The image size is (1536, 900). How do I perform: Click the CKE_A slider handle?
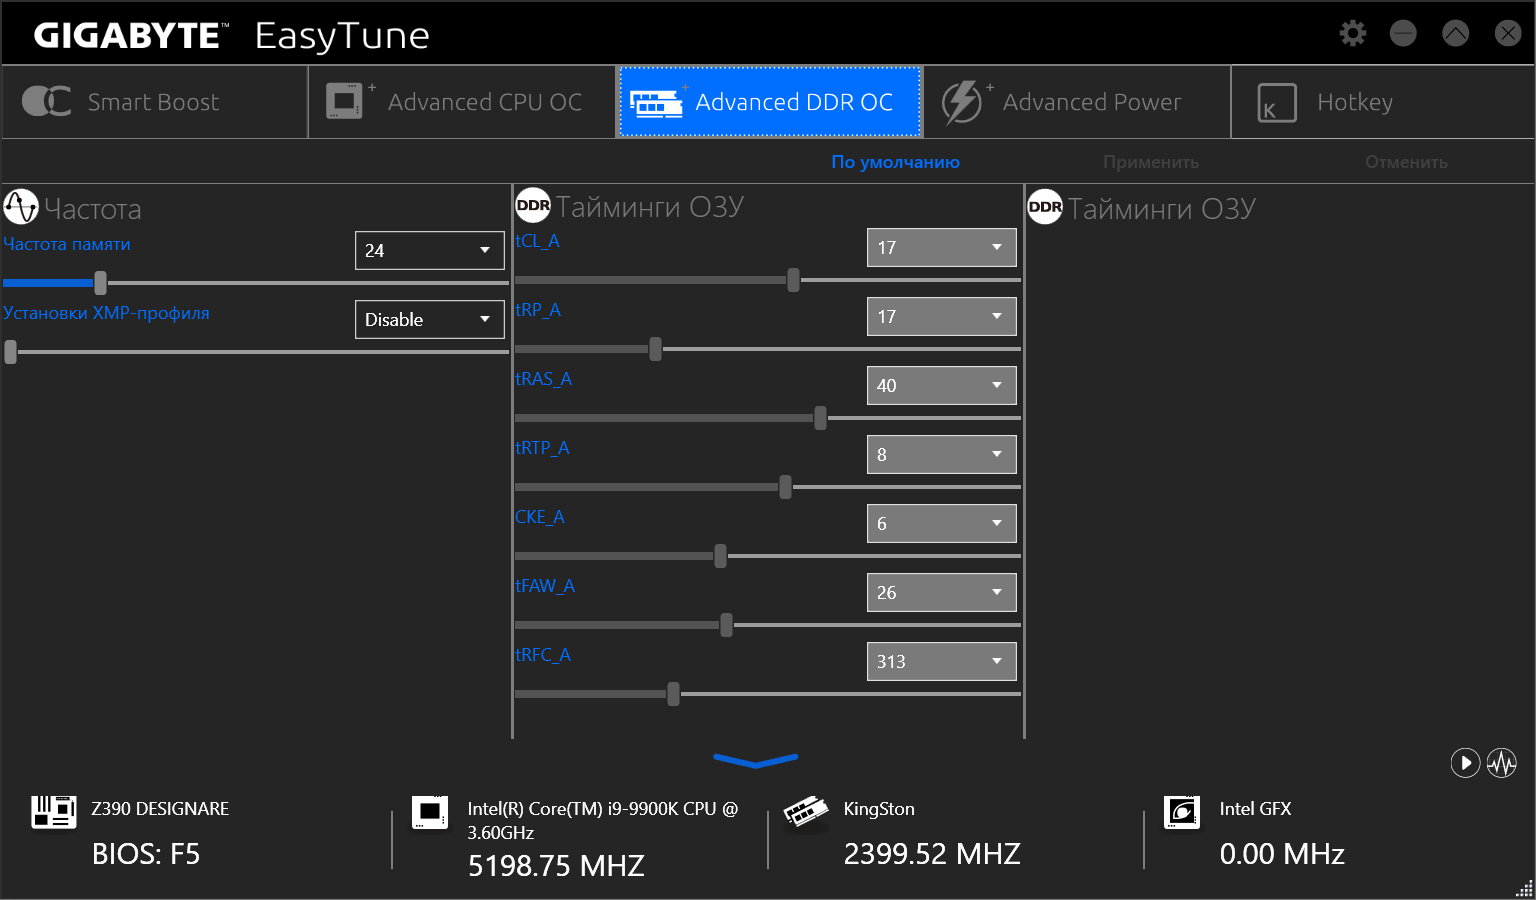coord(721,556)
